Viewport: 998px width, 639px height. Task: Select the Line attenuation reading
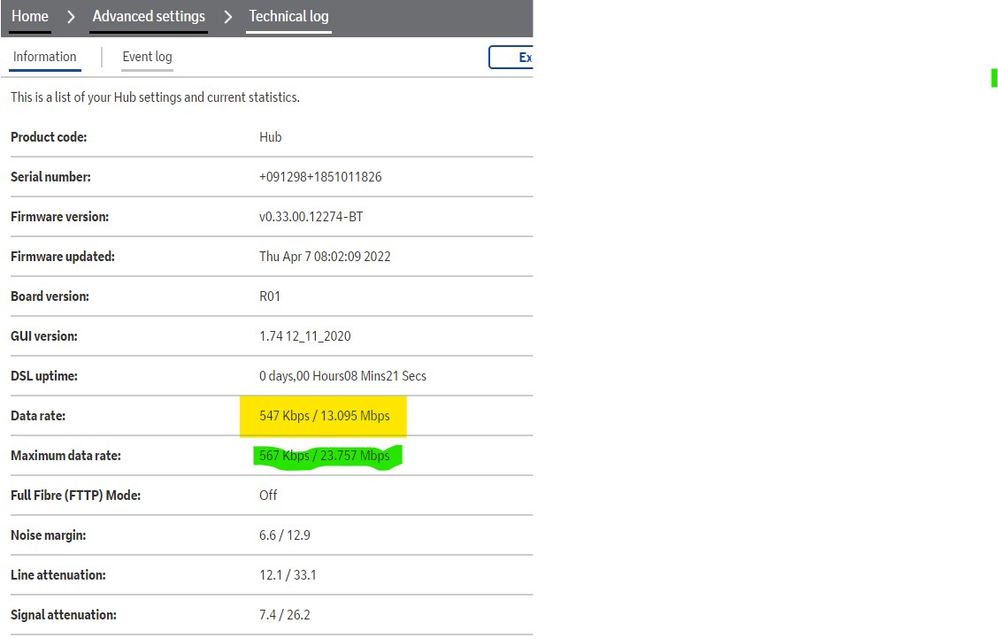pyautogui.click(x=287, y=575)
